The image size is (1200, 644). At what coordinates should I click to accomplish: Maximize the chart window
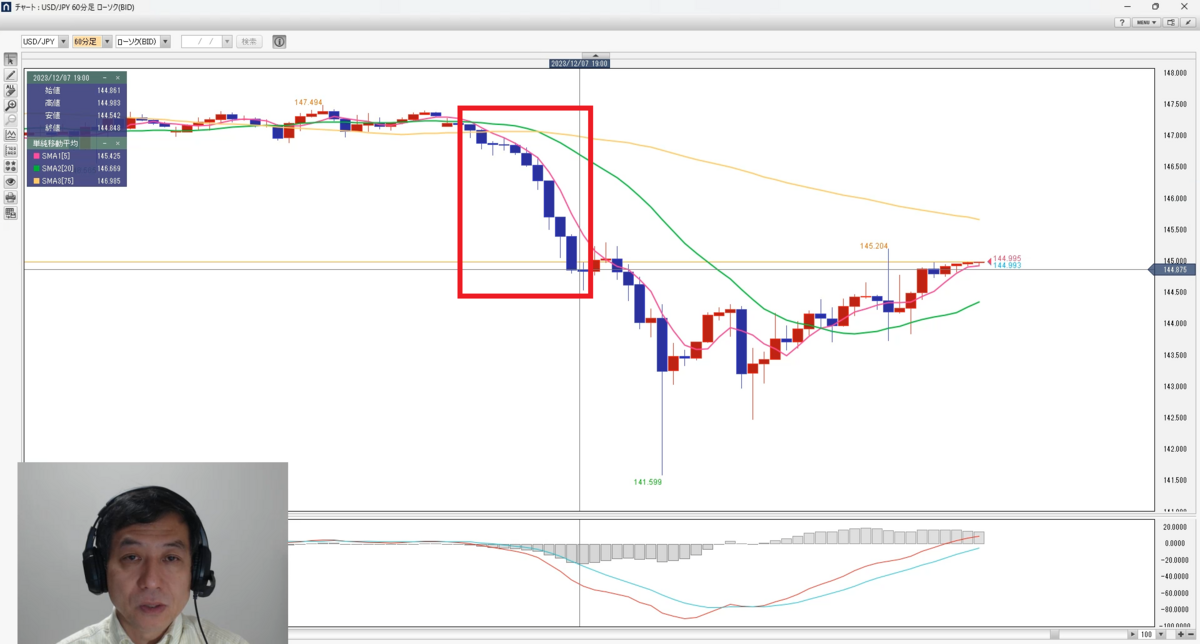click(1156, 6)
